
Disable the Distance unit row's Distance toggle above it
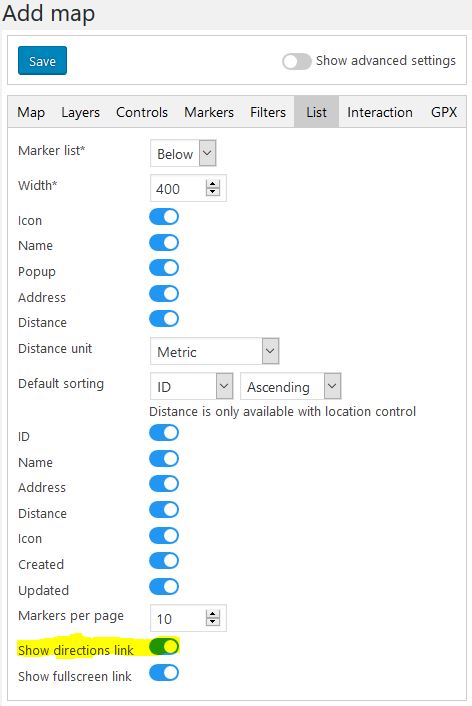(164, 319)
